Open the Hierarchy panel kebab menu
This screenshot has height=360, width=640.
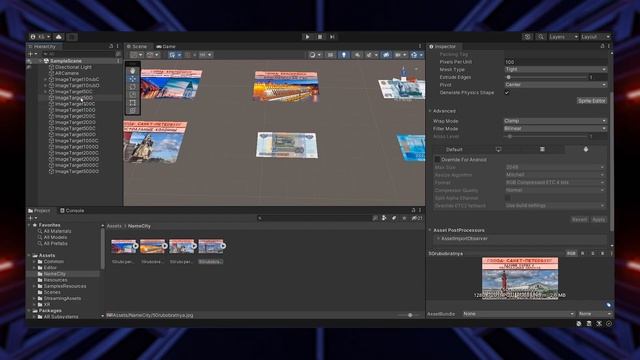(x=118, y=47)
